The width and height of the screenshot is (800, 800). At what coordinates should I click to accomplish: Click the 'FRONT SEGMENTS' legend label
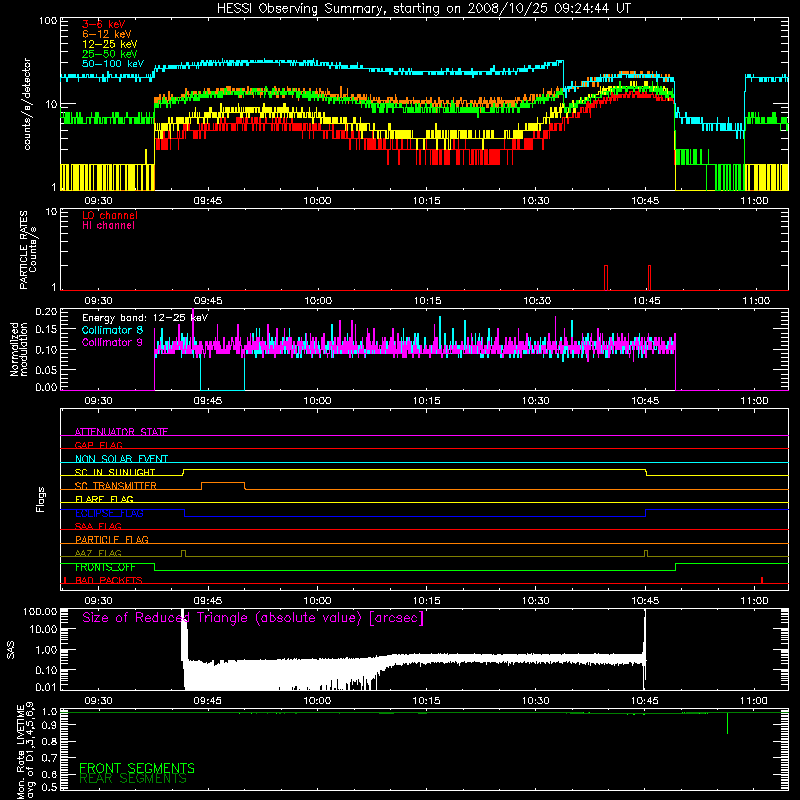point(137,768)
